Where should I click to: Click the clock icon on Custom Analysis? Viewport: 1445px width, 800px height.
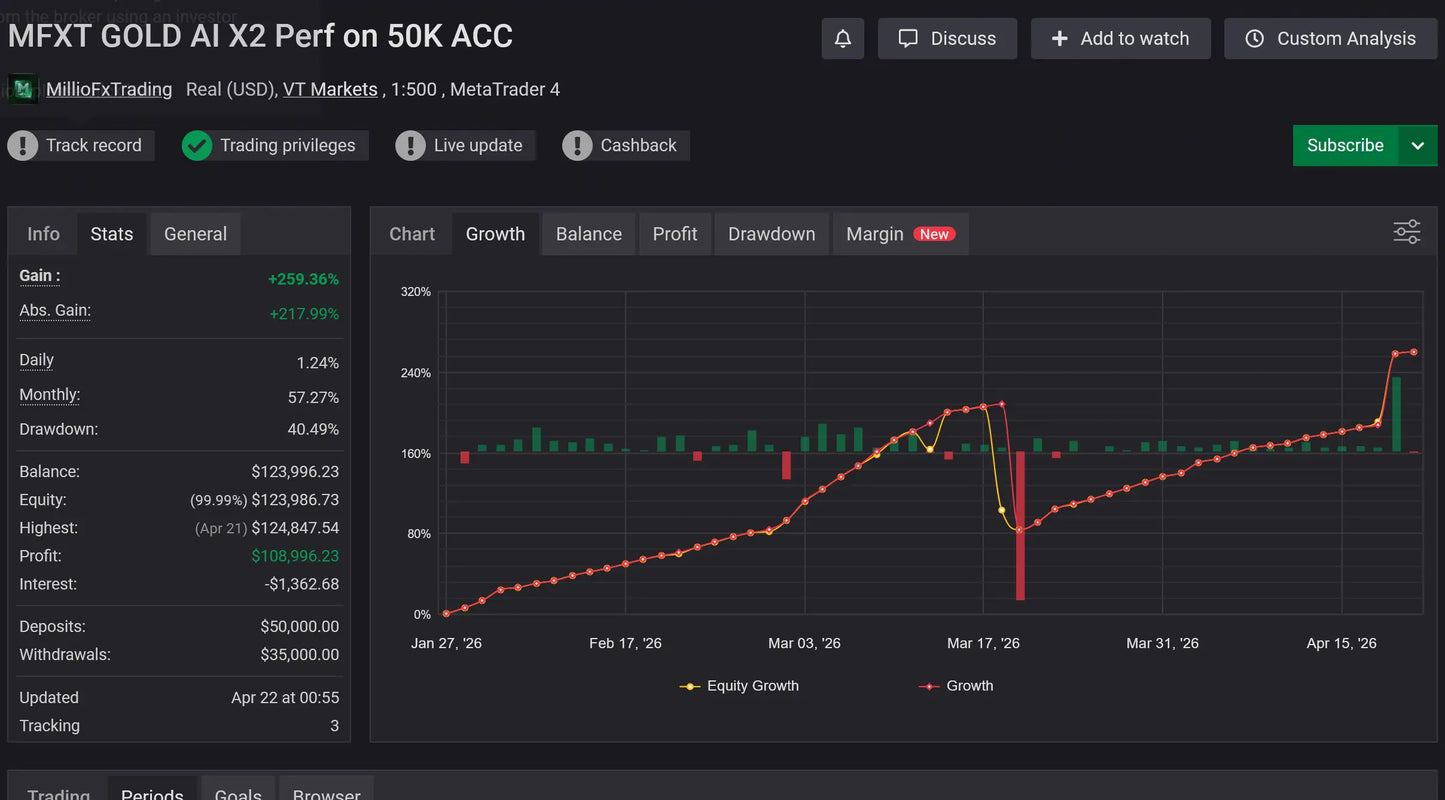click(1254, 38)
